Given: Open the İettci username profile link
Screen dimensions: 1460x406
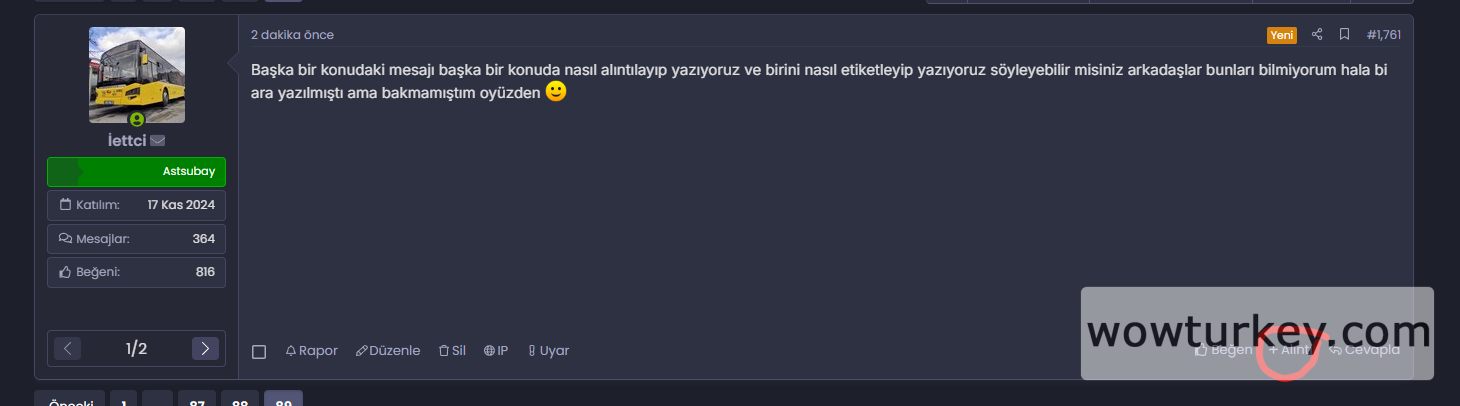Looking at the screenshot, I should [127, 141].
